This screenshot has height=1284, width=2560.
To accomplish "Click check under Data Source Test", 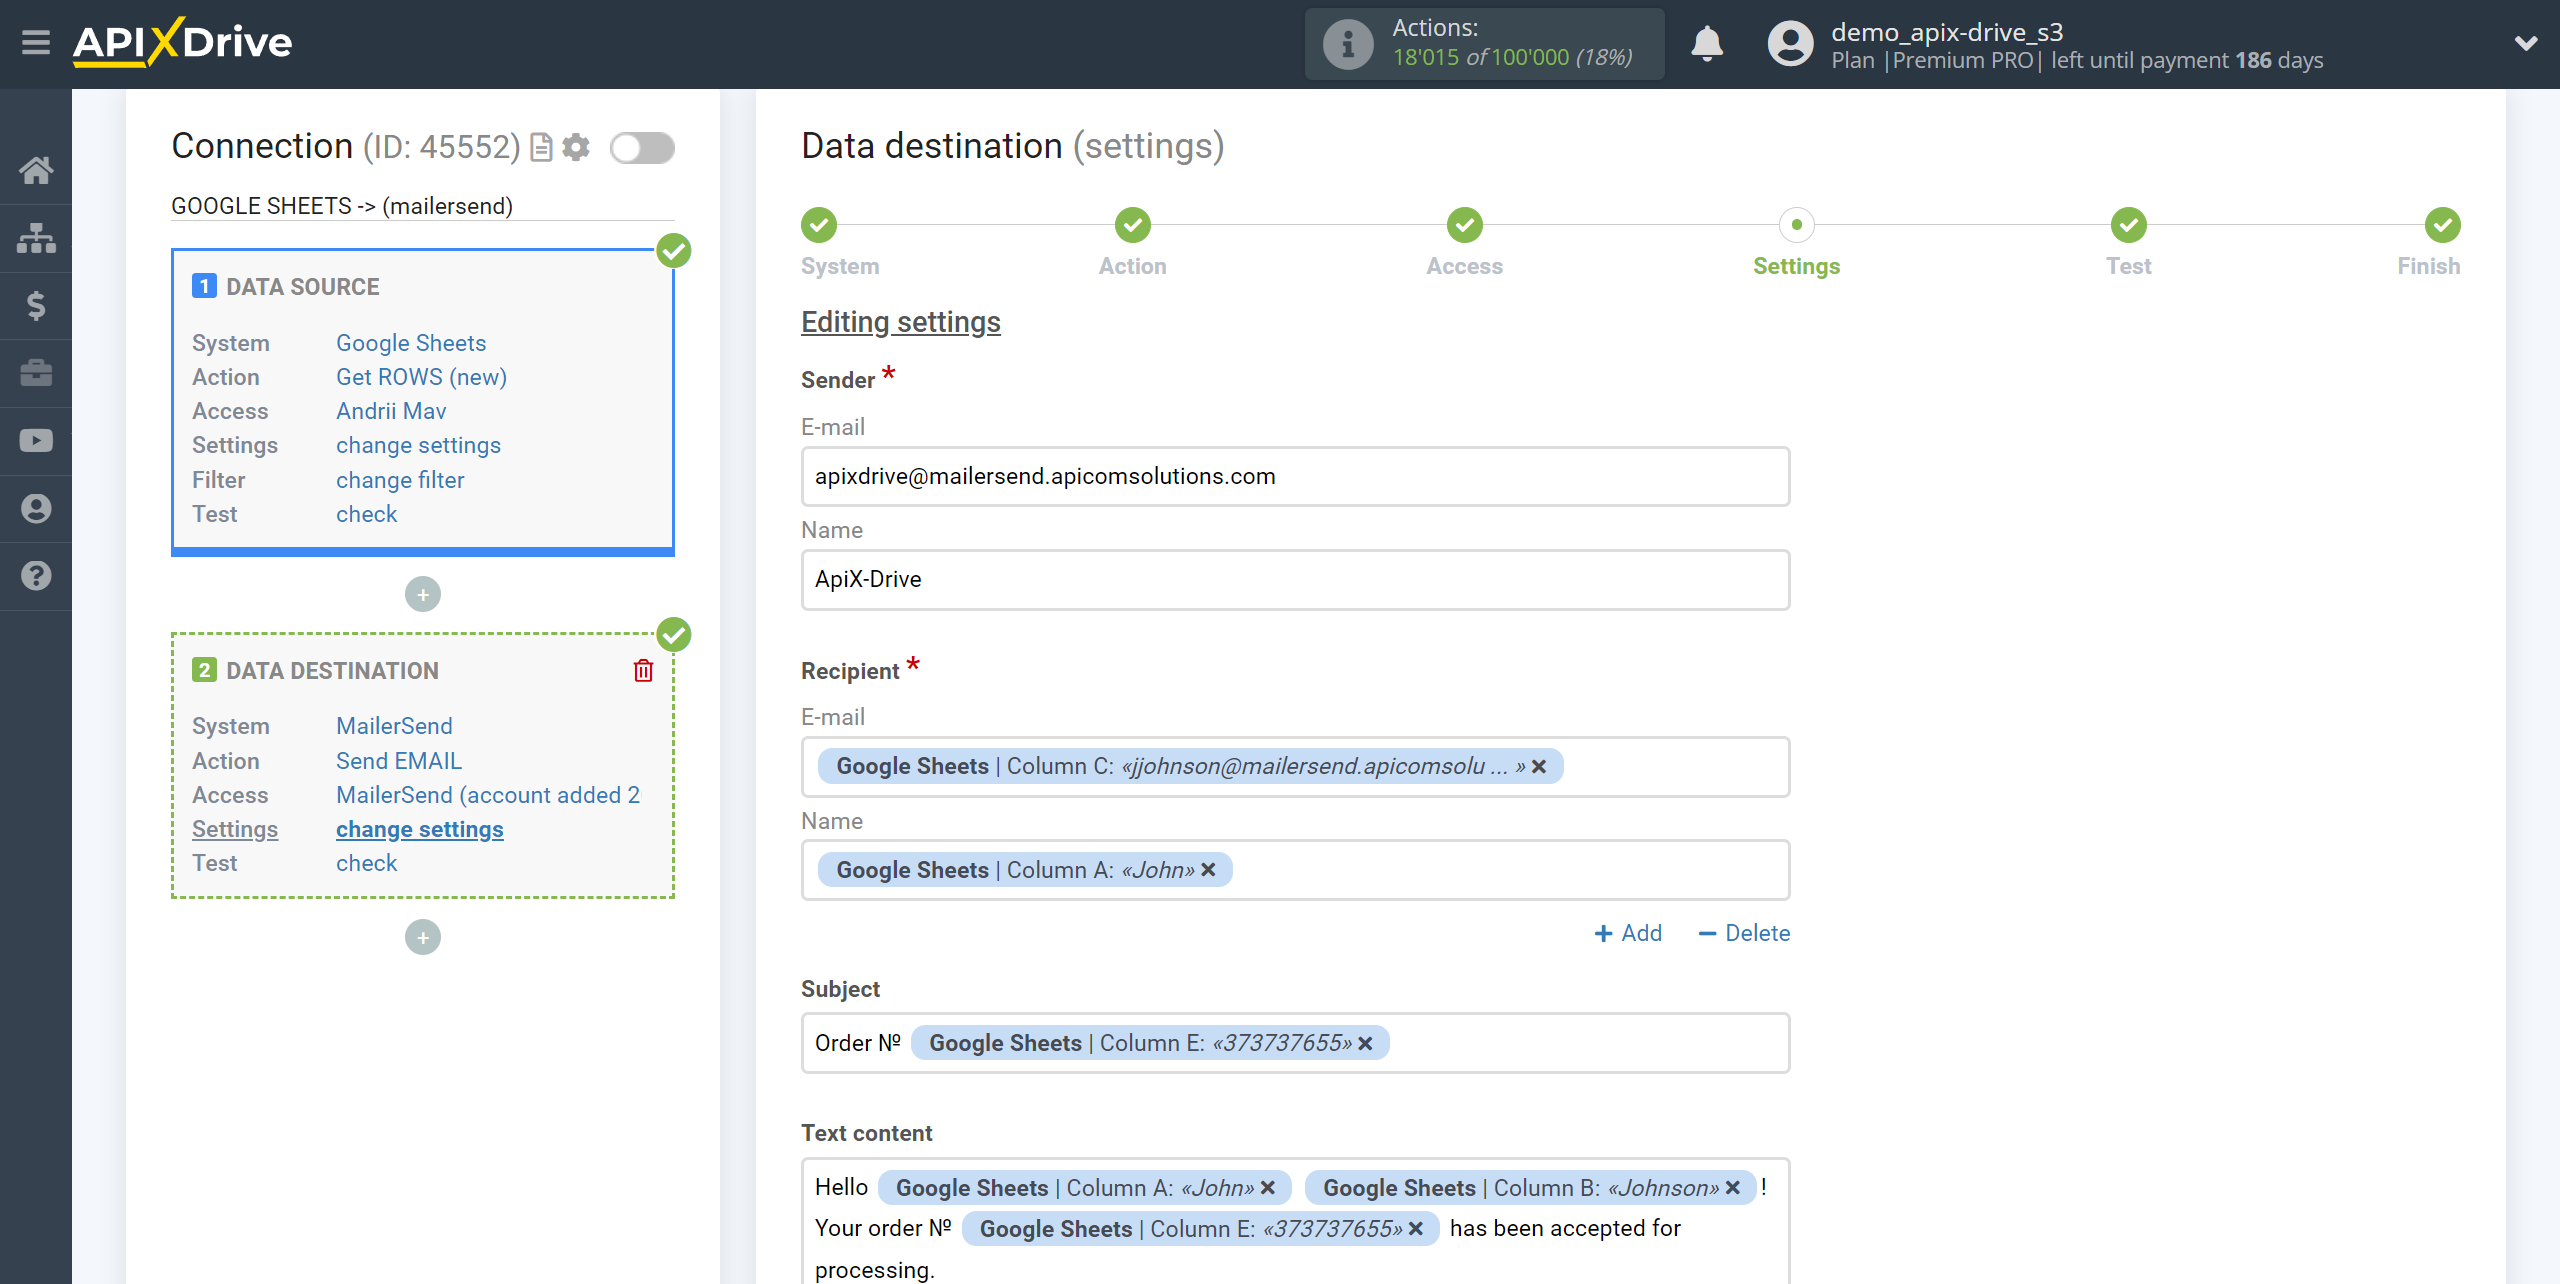I will tap(366, 514).
